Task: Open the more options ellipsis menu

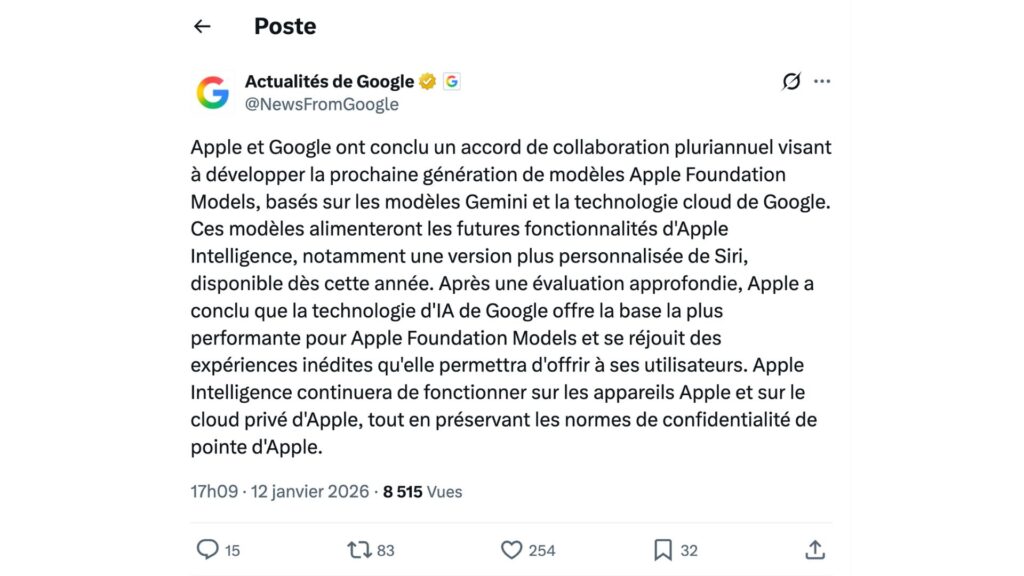Action: (822, 81)
